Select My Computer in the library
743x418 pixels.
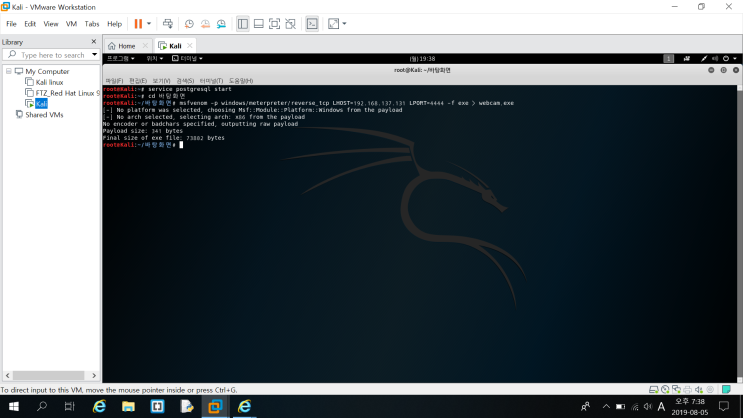pyautogui.click(x=47, y=71)
